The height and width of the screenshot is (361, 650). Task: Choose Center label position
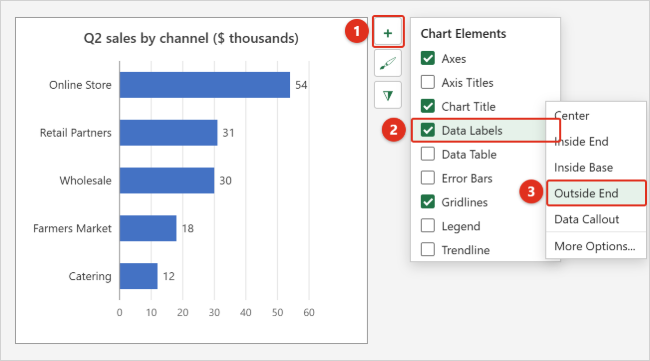tap(596, 116)
